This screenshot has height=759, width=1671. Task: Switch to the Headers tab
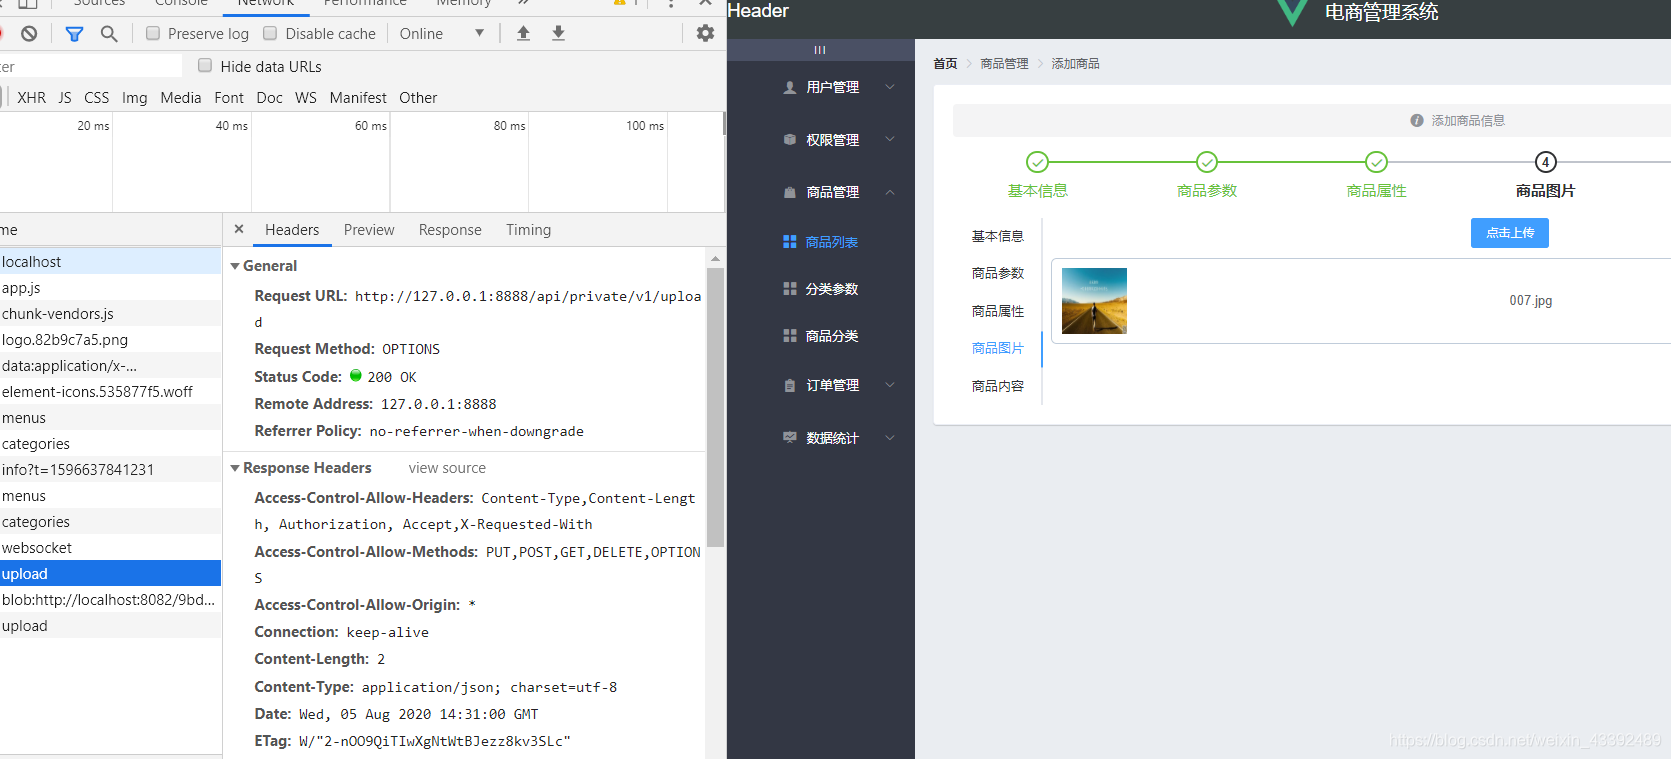292,230
